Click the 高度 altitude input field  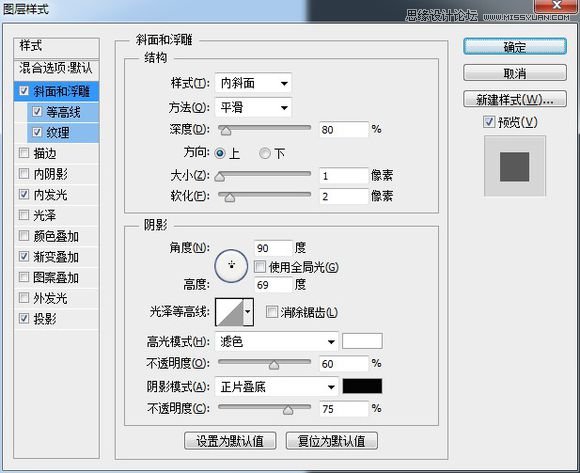pyautogui.click(x=273, y=285)
